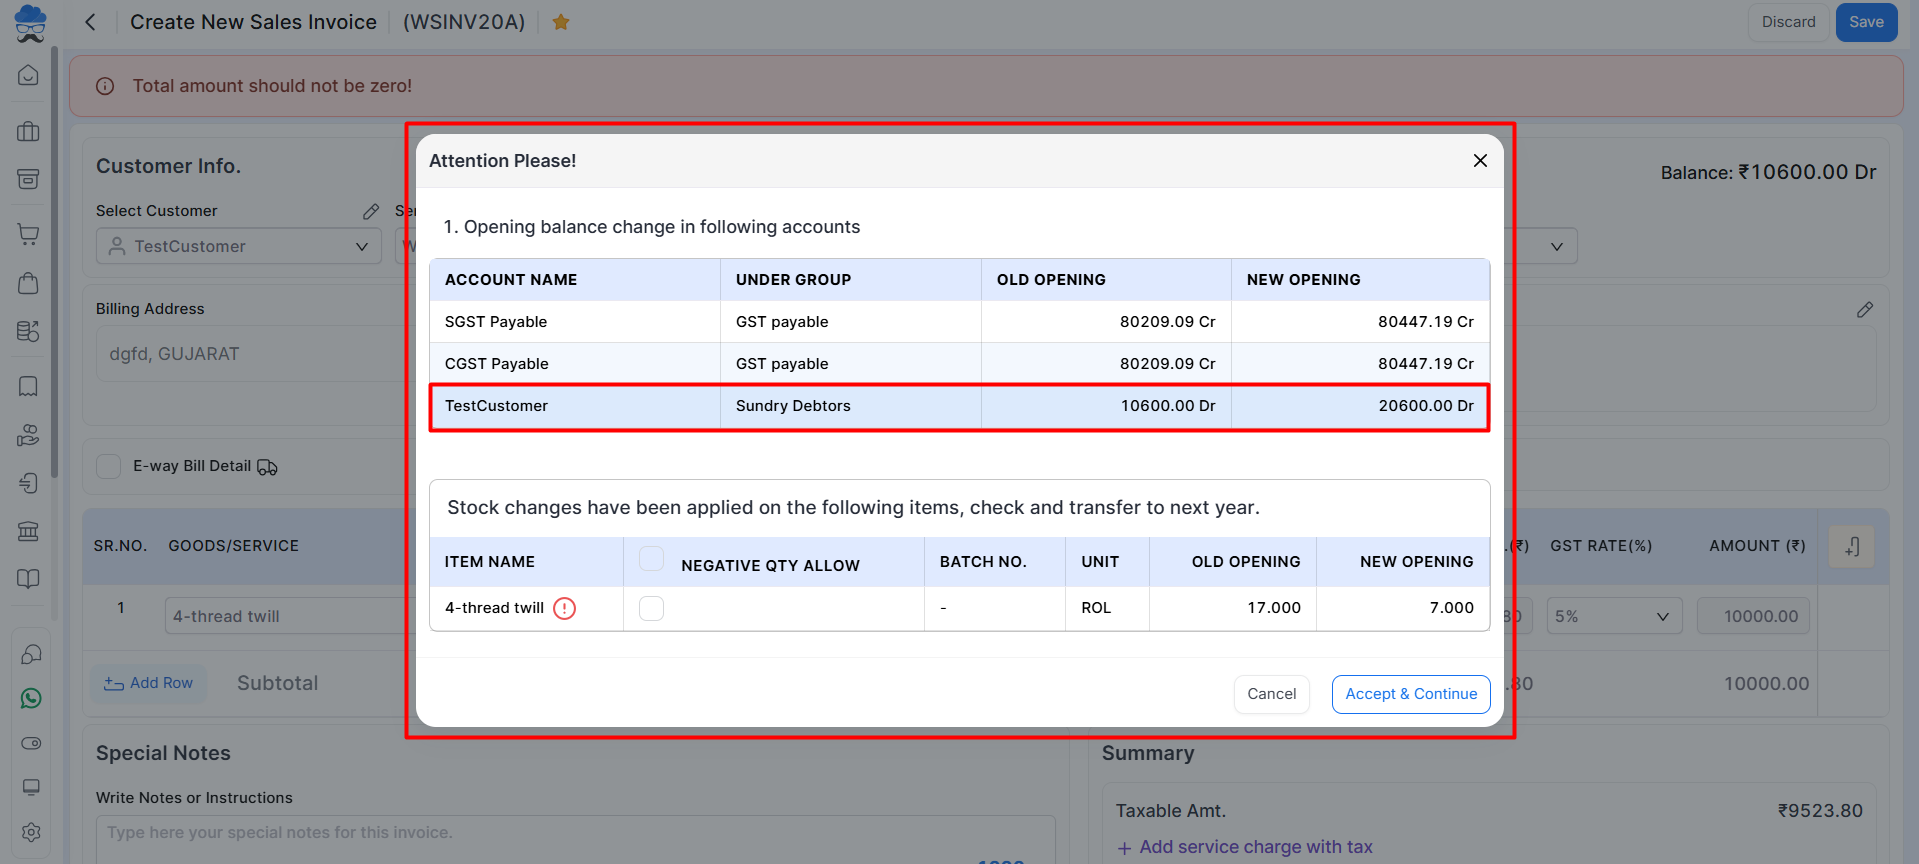The height and width of the screenshot is (864, 1919).
Task: Open the TestCustomer dropdown
Action: click(239, 246)
